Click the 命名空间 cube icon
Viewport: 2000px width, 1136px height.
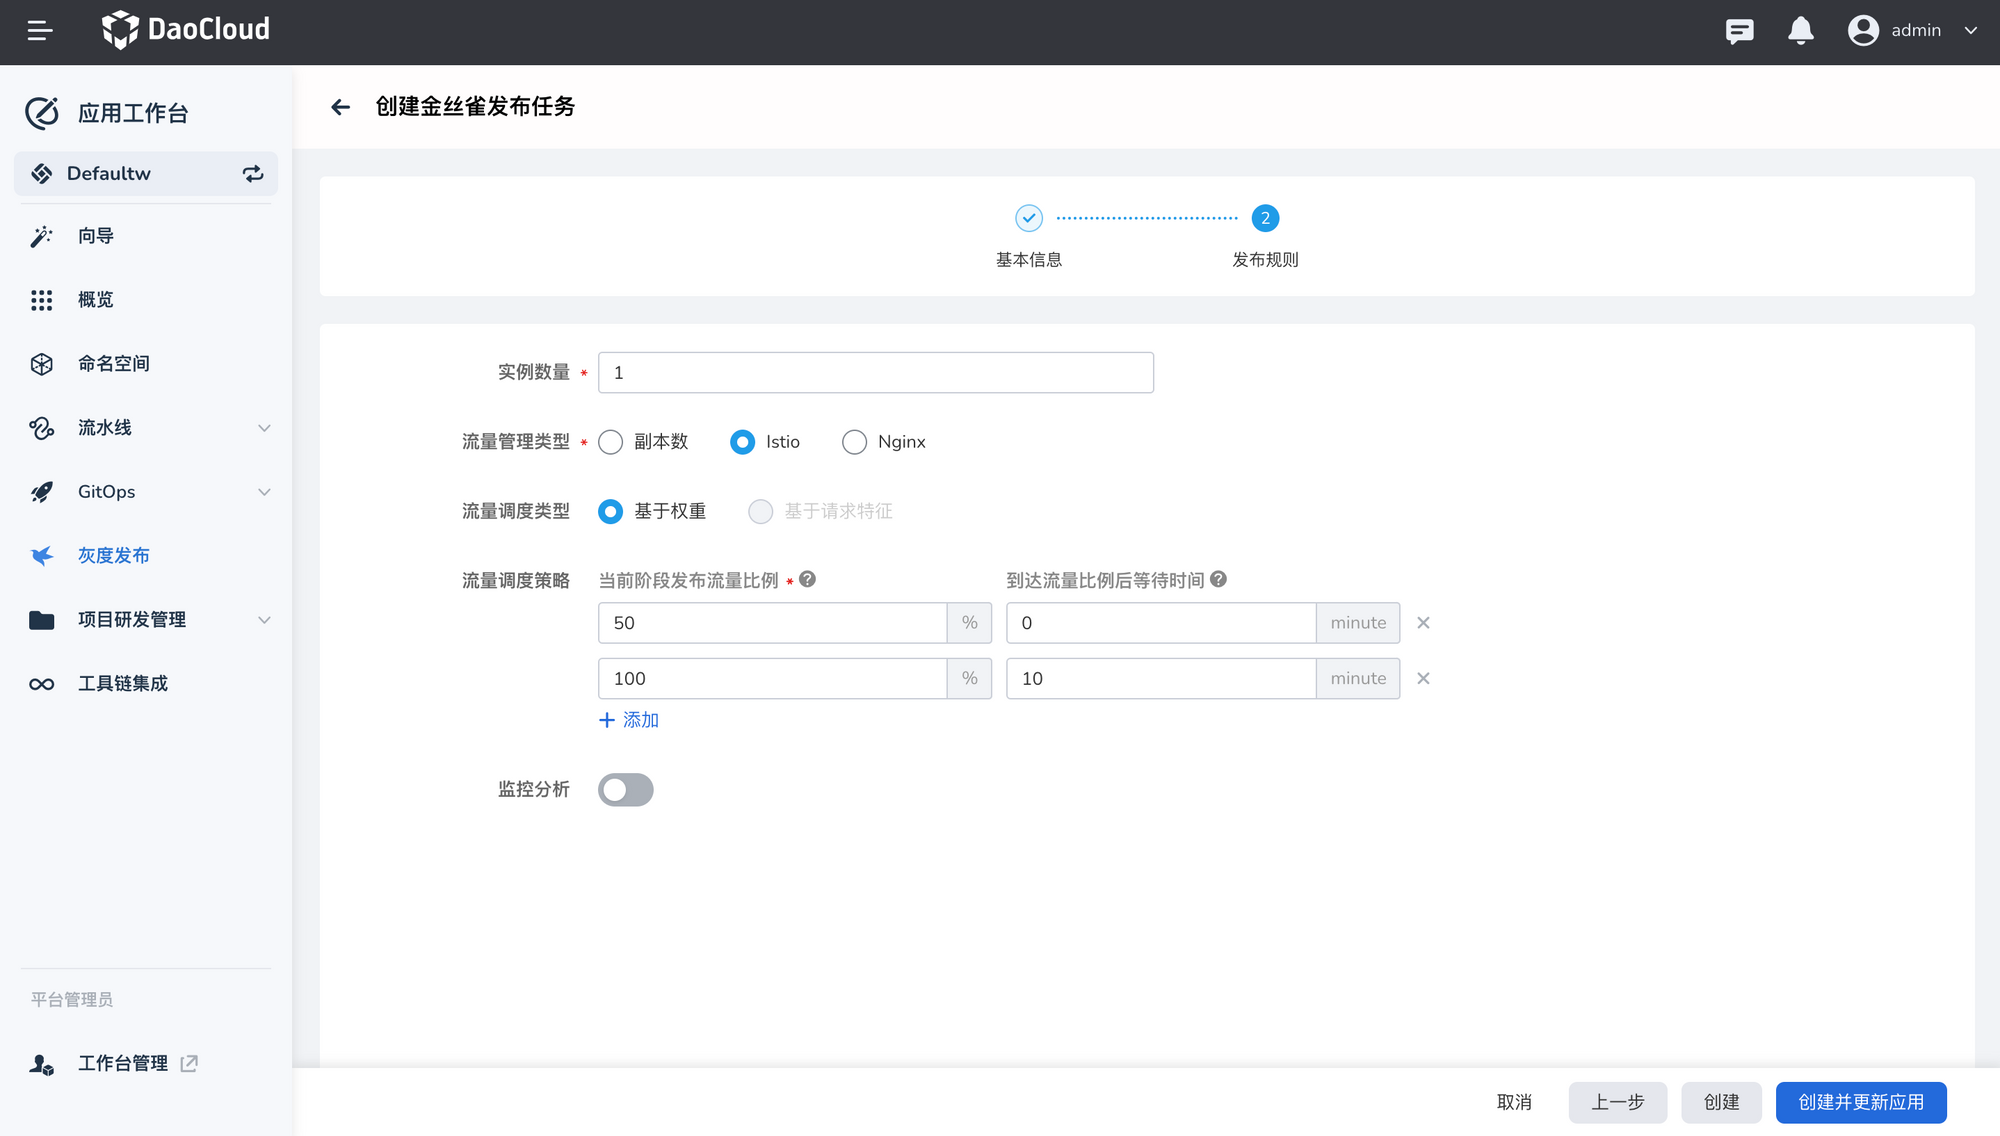[x=42, y=364]
